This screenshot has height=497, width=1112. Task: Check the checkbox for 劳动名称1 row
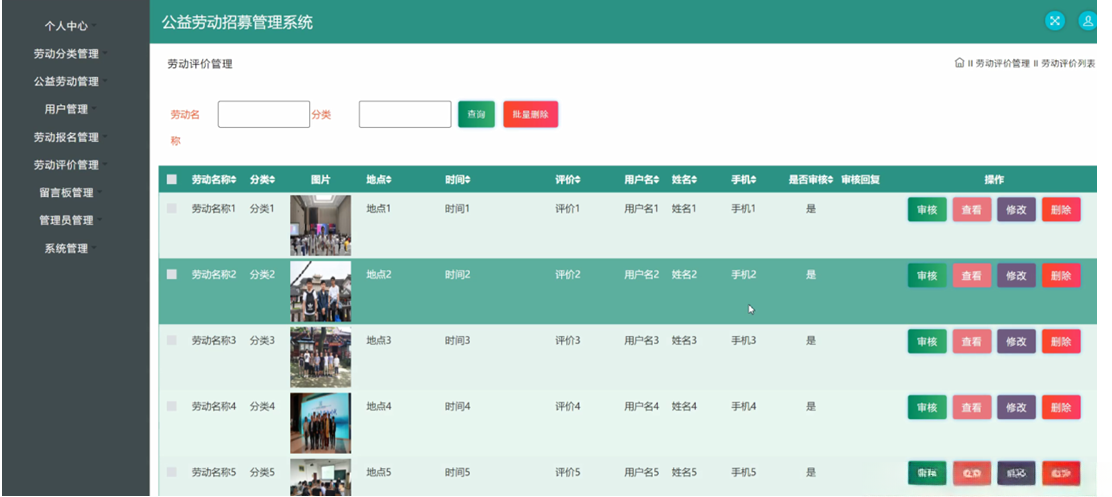point(172,208)
